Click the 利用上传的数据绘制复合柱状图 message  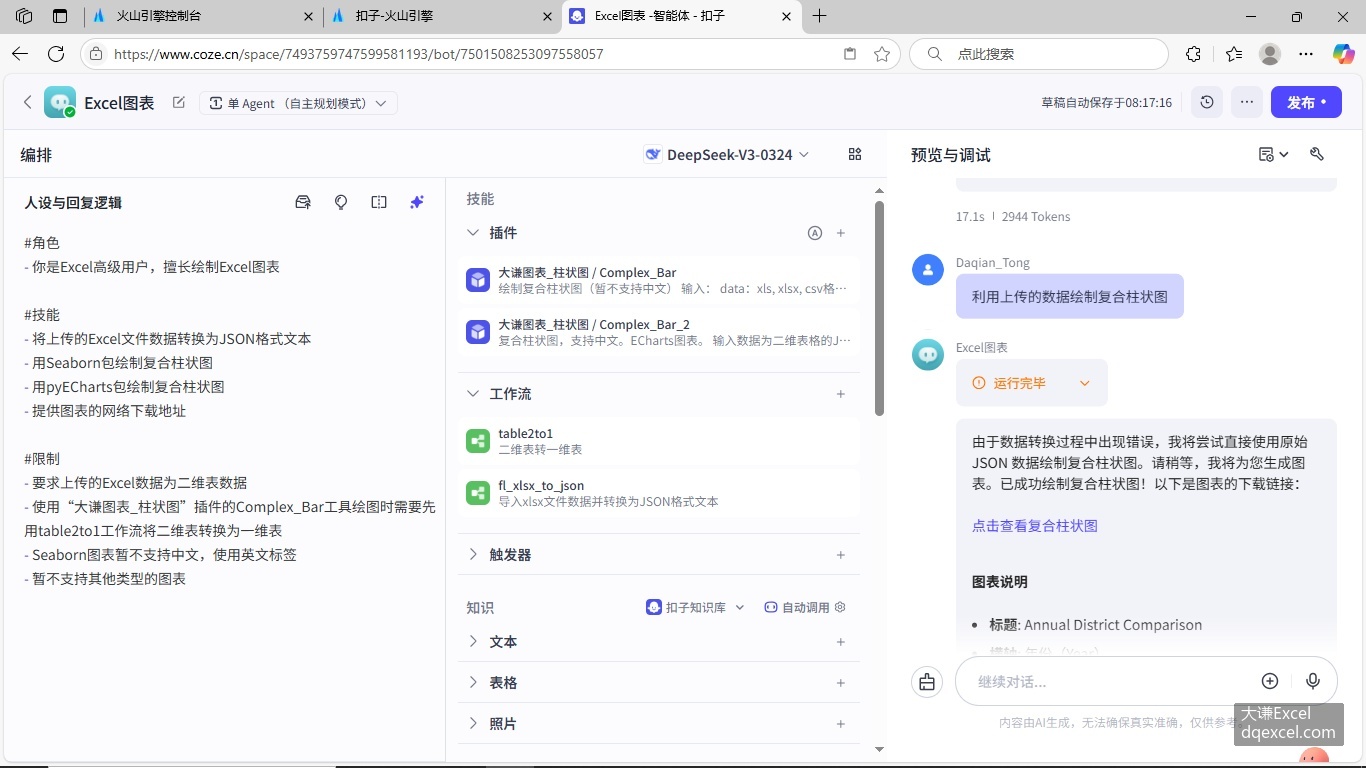click(1069, 296)
